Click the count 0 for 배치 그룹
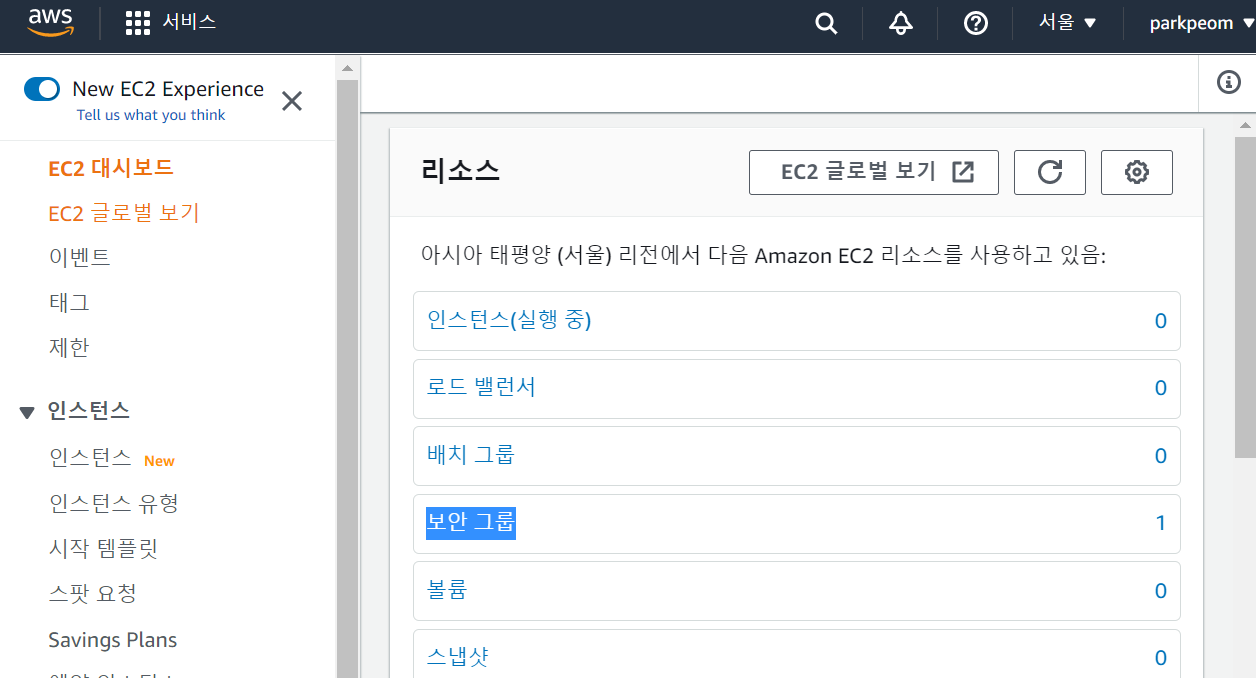 point(1161,456)
